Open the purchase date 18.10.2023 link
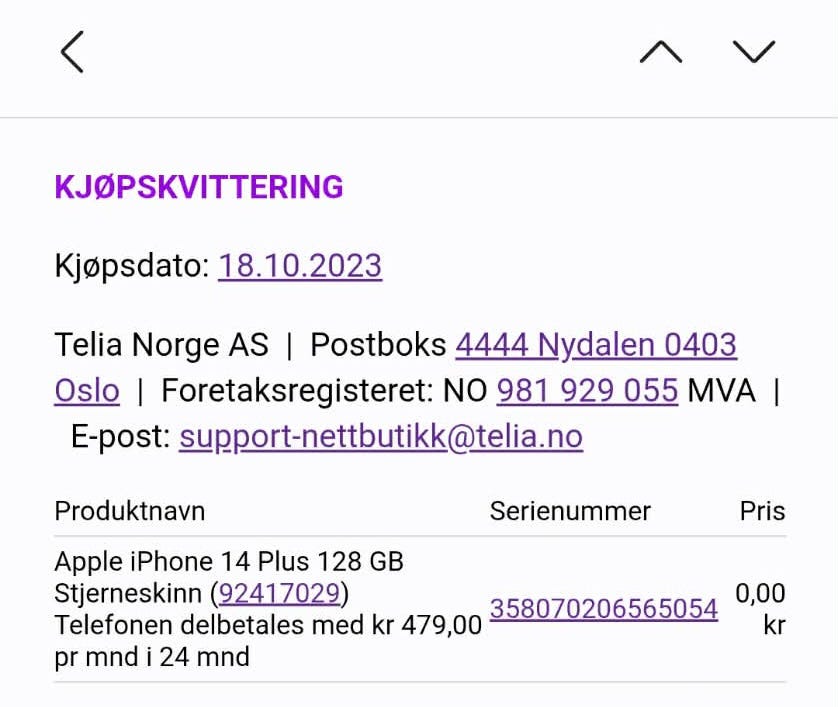This screenshot has height=707, width=838. [x=300, y=266]
